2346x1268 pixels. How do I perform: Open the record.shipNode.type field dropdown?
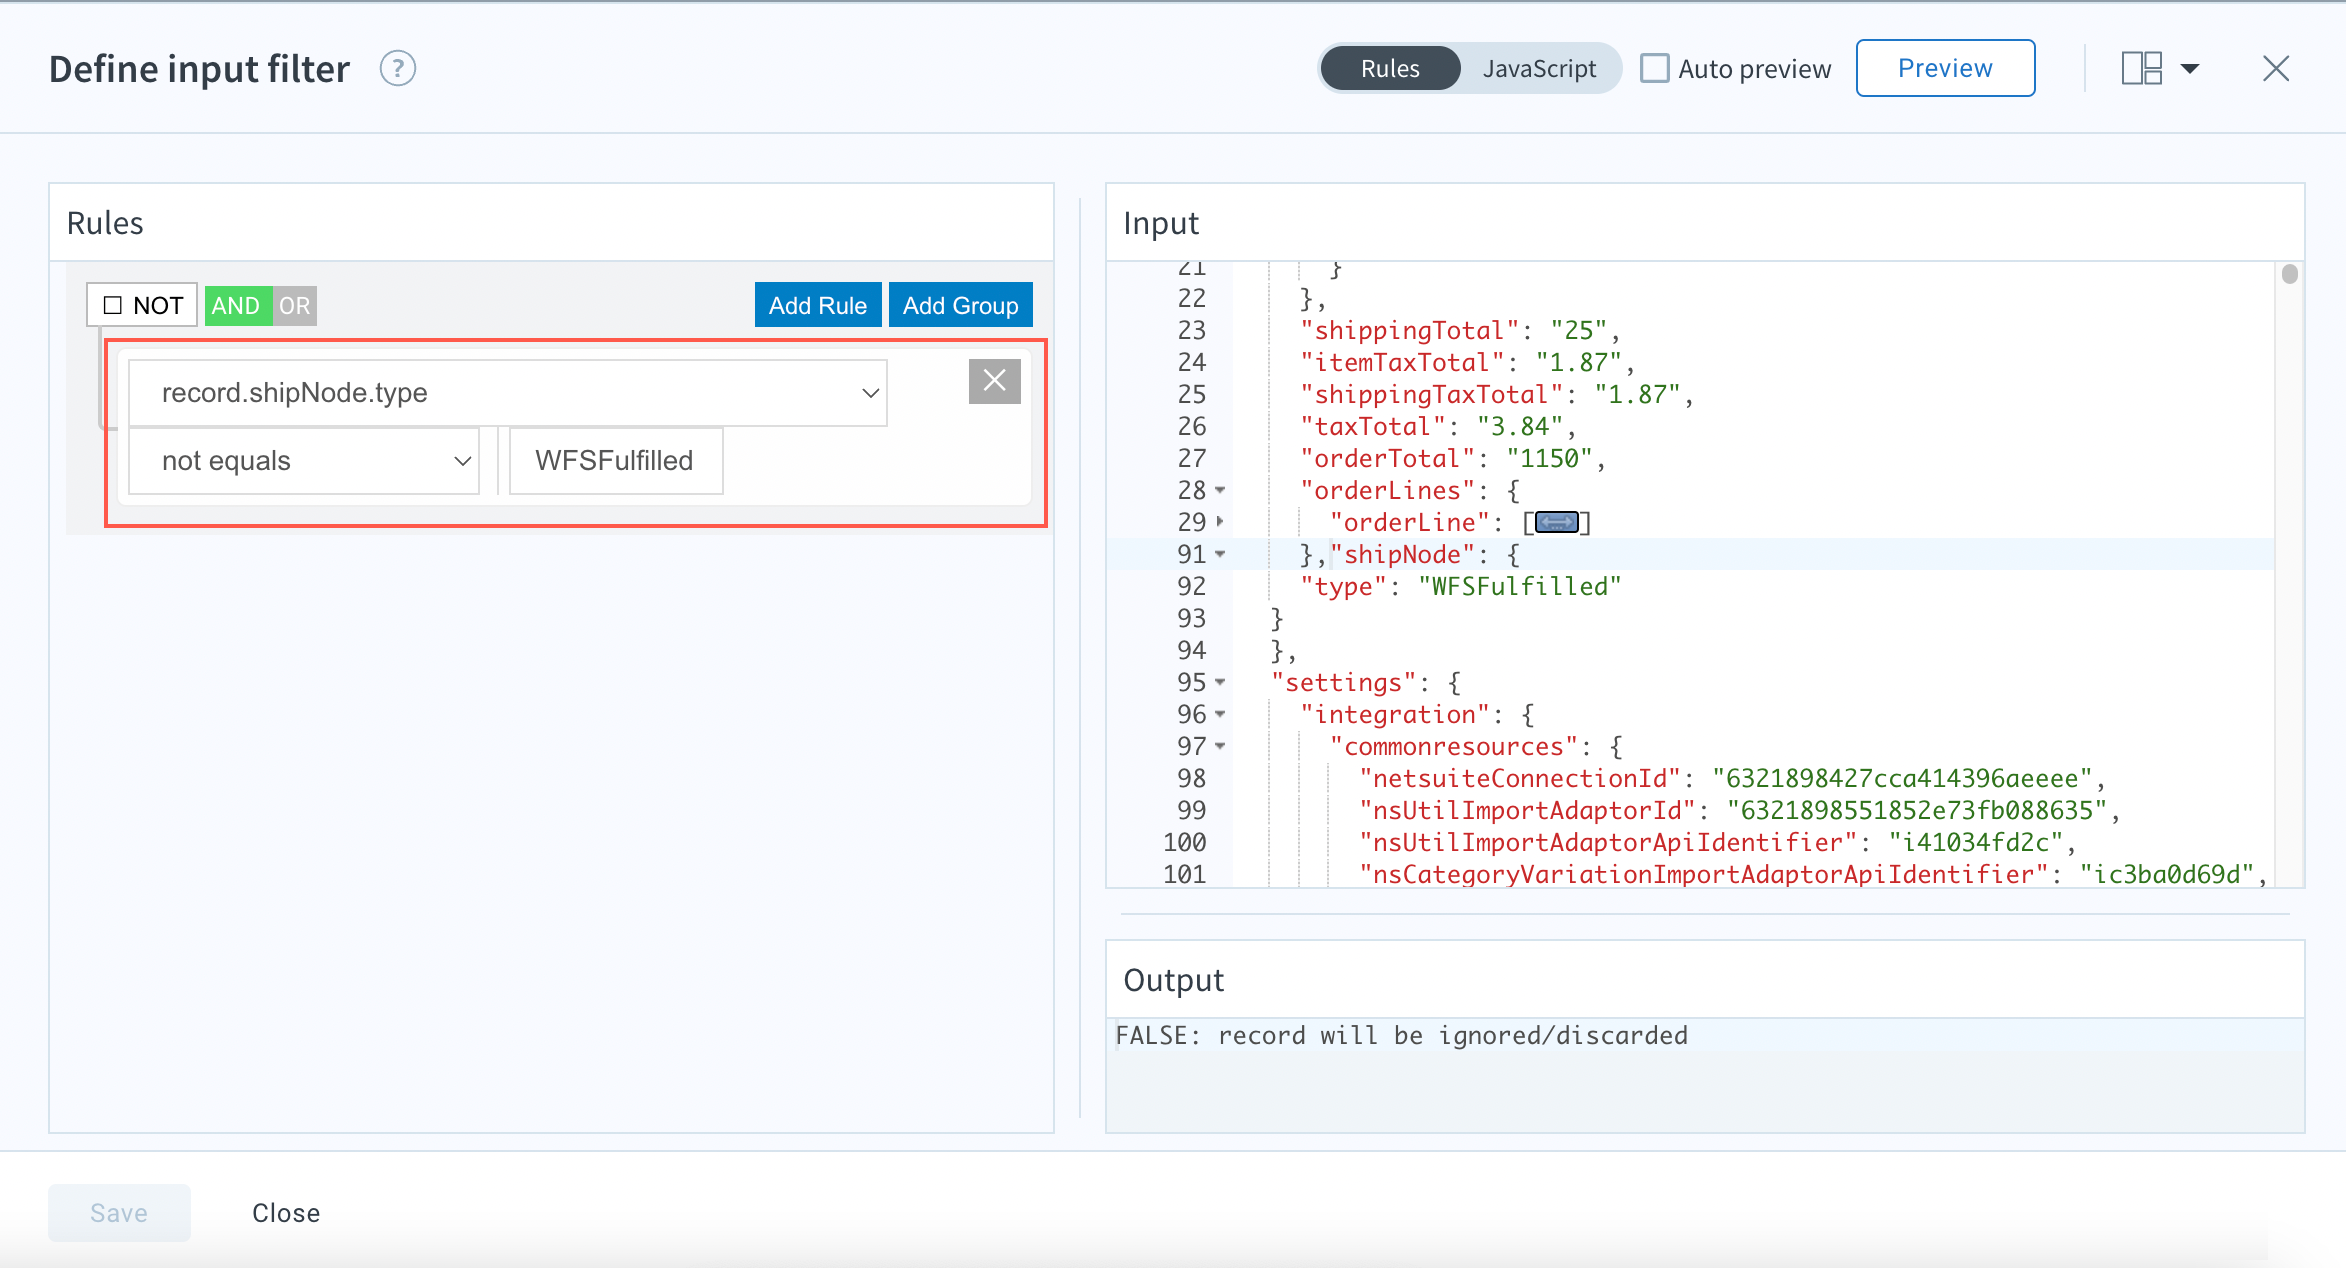[x=508, y=393]
